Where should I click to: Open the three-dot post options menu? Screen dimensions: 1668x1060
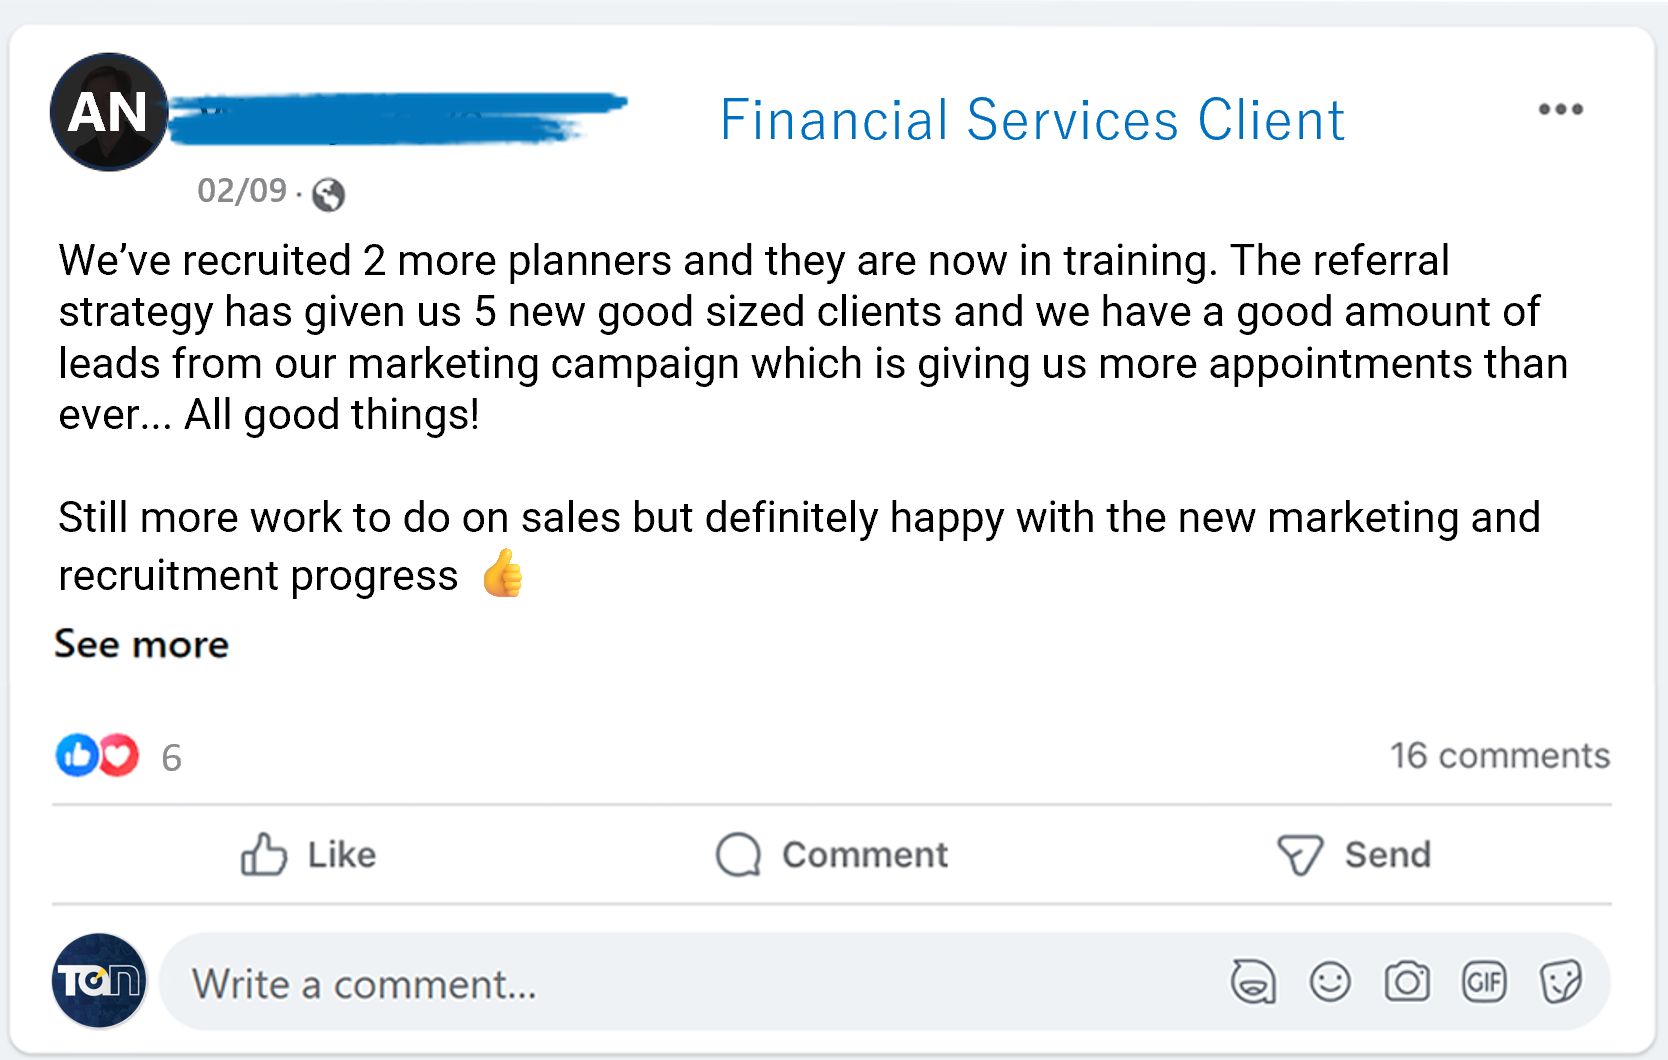[x=1560, y=109]
